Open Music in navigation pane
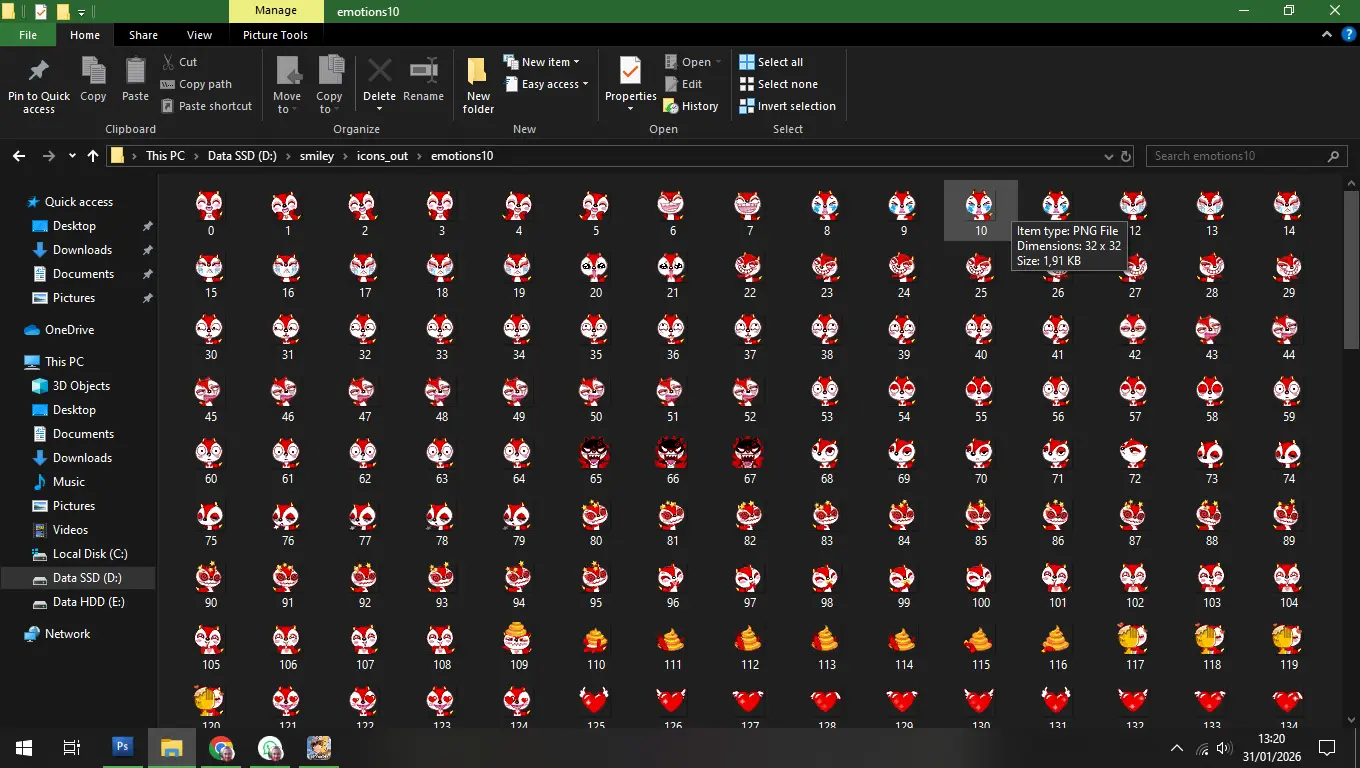Image resolution: width=1360 pixels, height=768 pixels. (x=69, y=482)
